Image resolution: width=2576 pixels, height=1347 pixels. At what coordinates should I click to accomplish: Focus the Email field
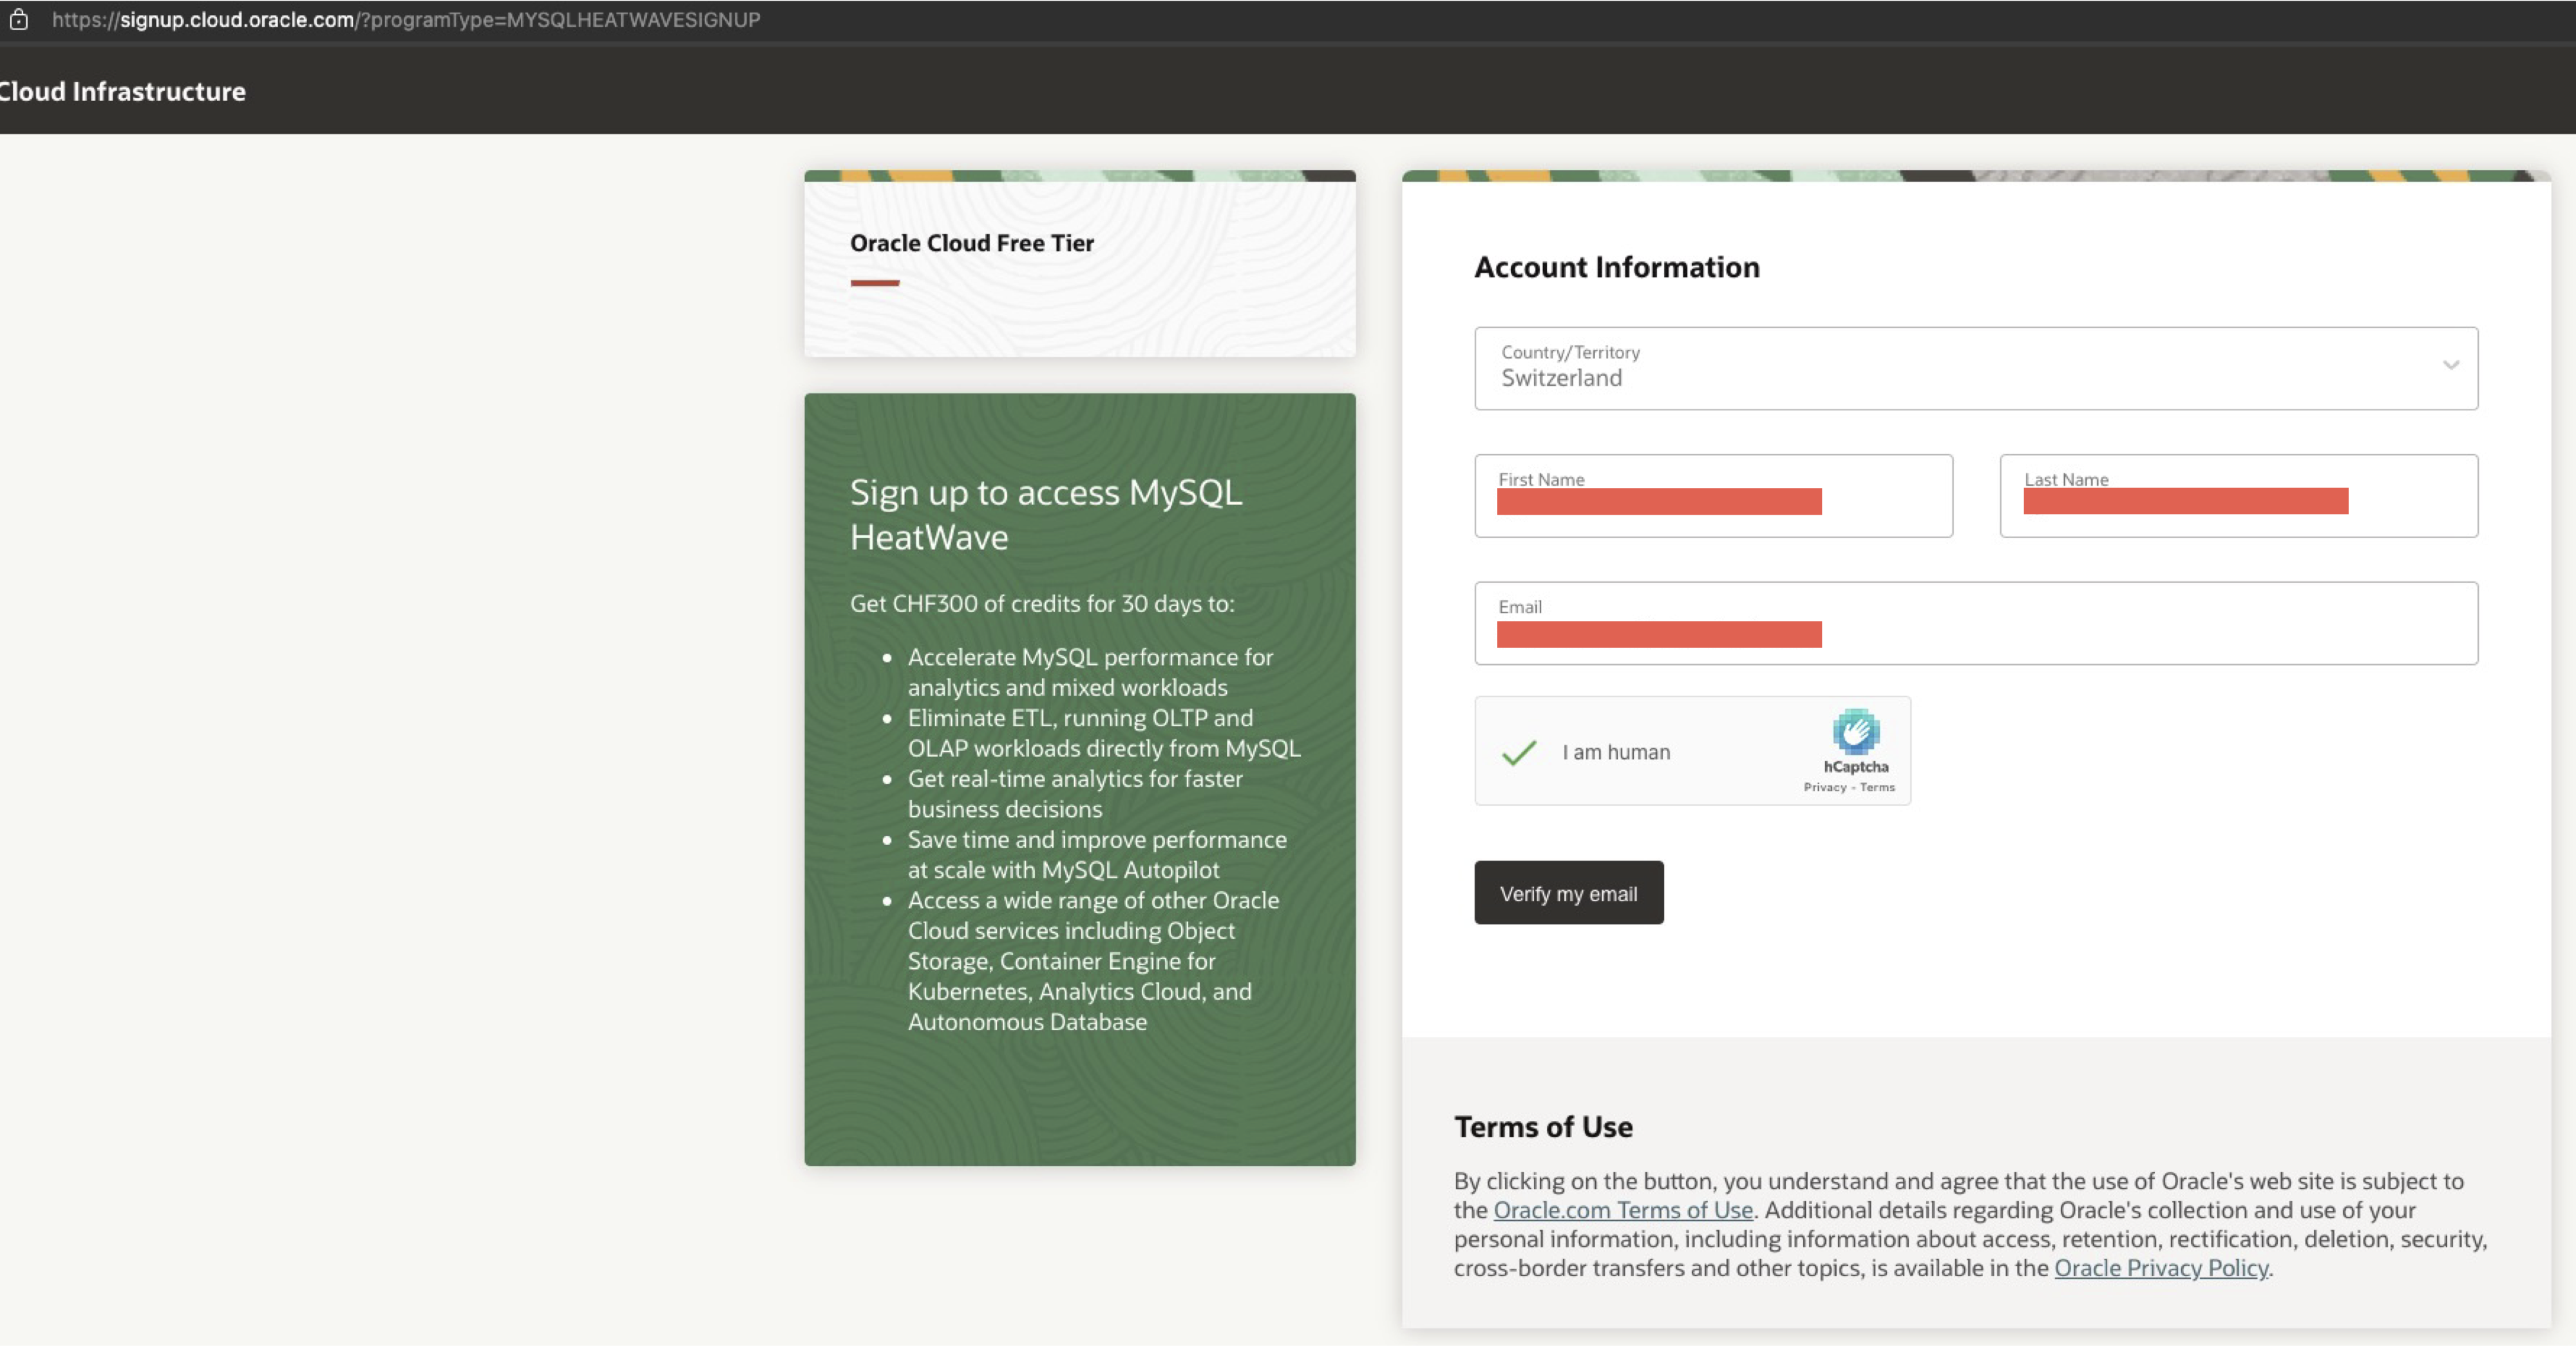[x=1976, y=623]
